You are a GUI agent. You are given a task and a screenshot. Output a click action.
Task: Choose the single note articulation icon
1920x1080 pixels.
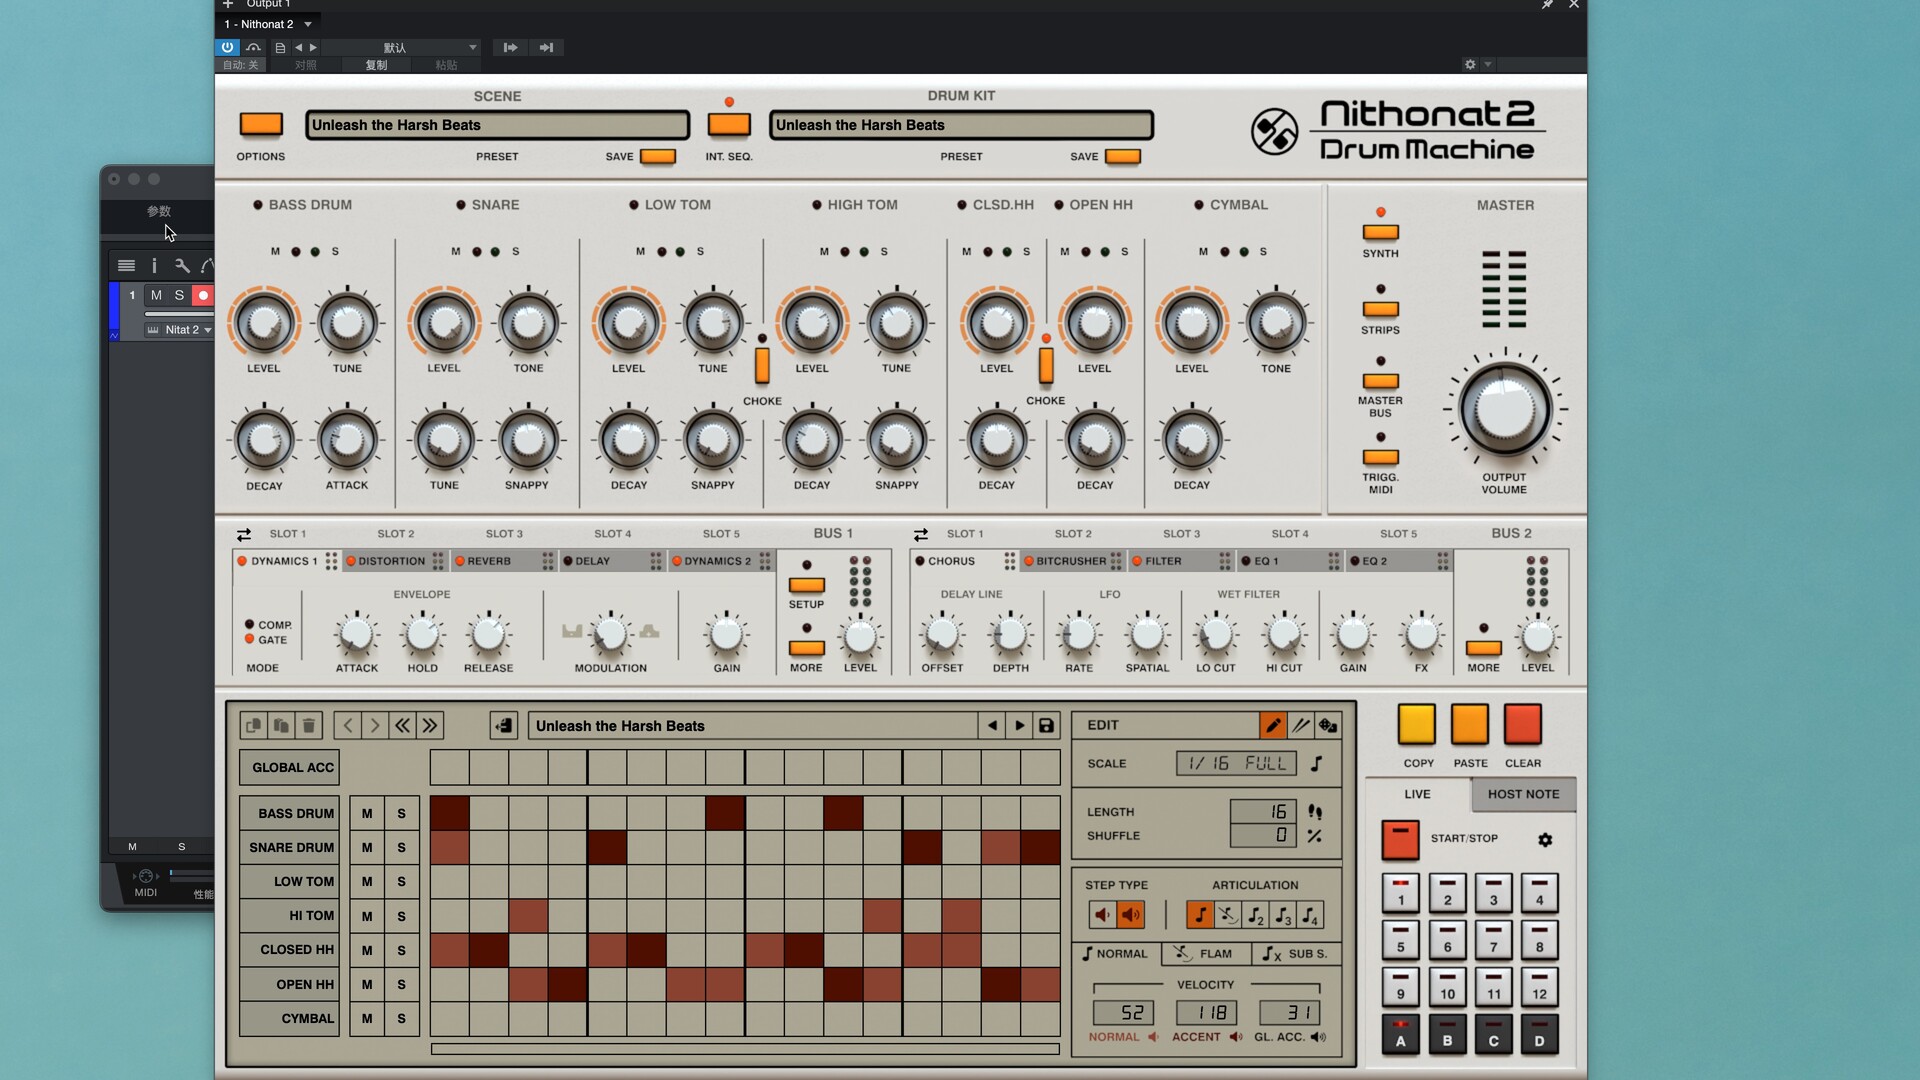click(1200, 915)
